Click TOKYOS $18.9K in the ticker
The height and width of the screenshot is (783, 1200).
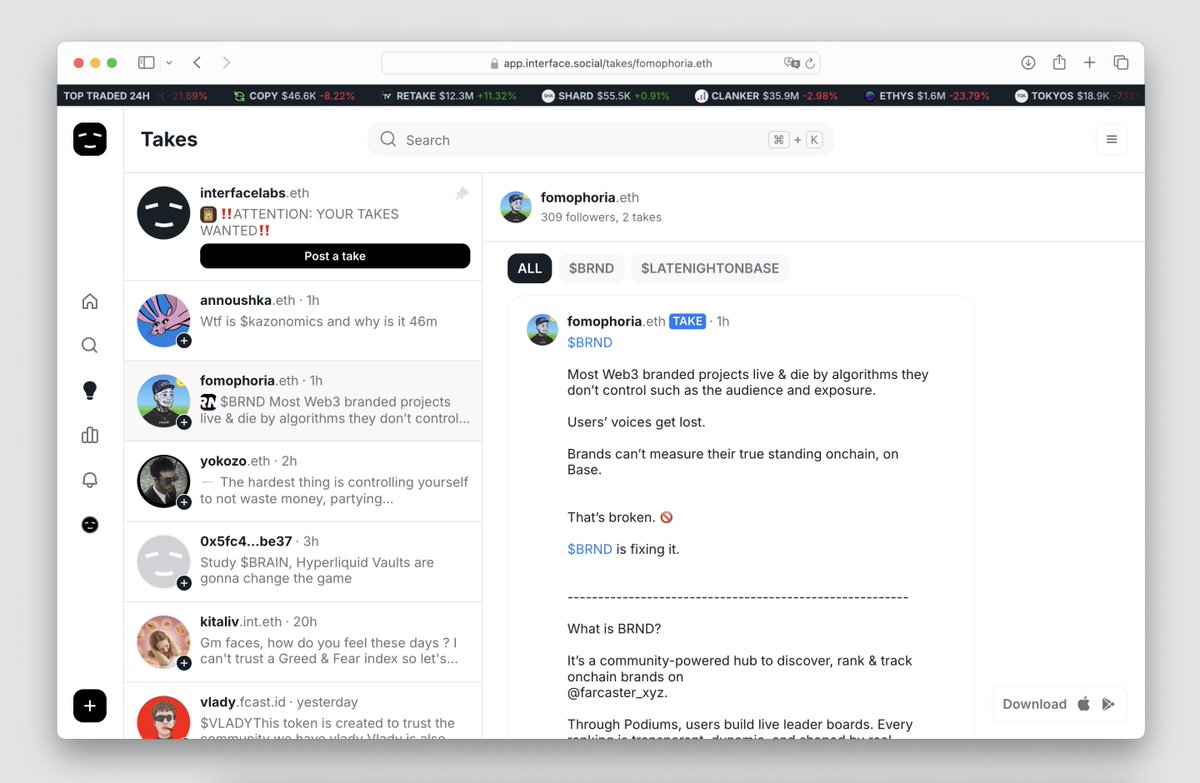[1078, 96]
